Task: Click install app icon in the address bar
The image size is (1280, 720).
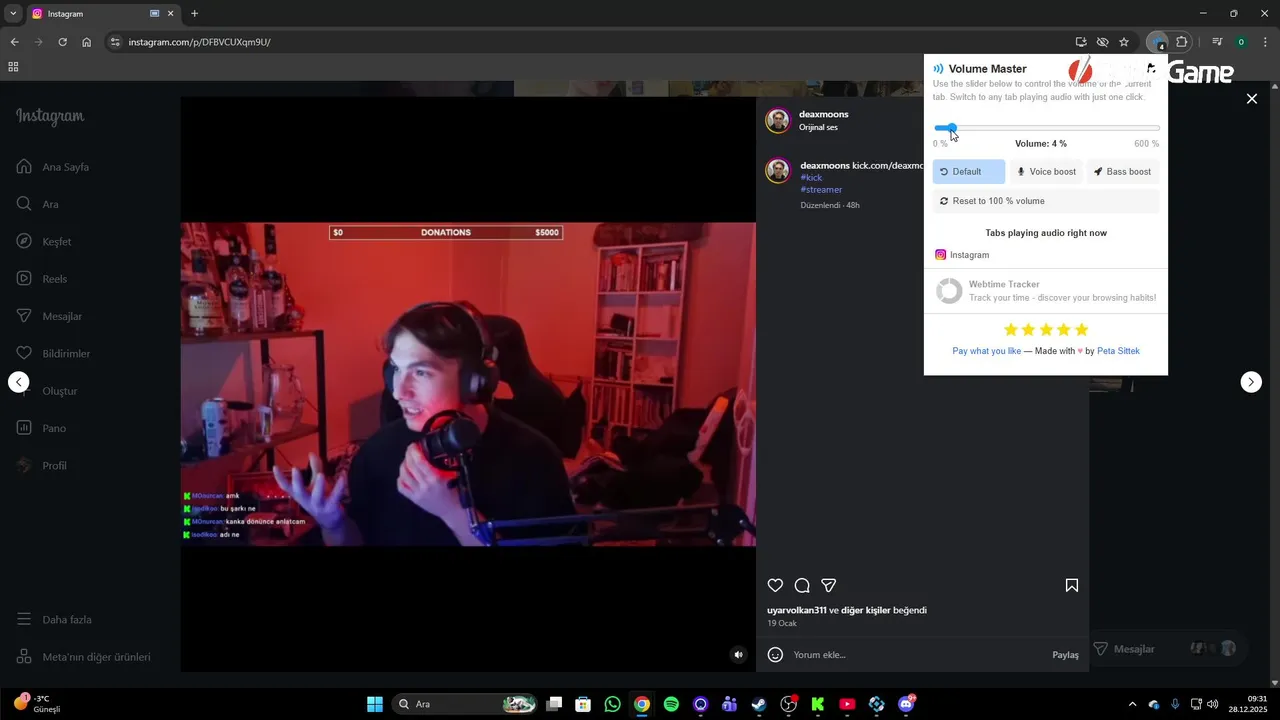Action: pos(1081,42)
